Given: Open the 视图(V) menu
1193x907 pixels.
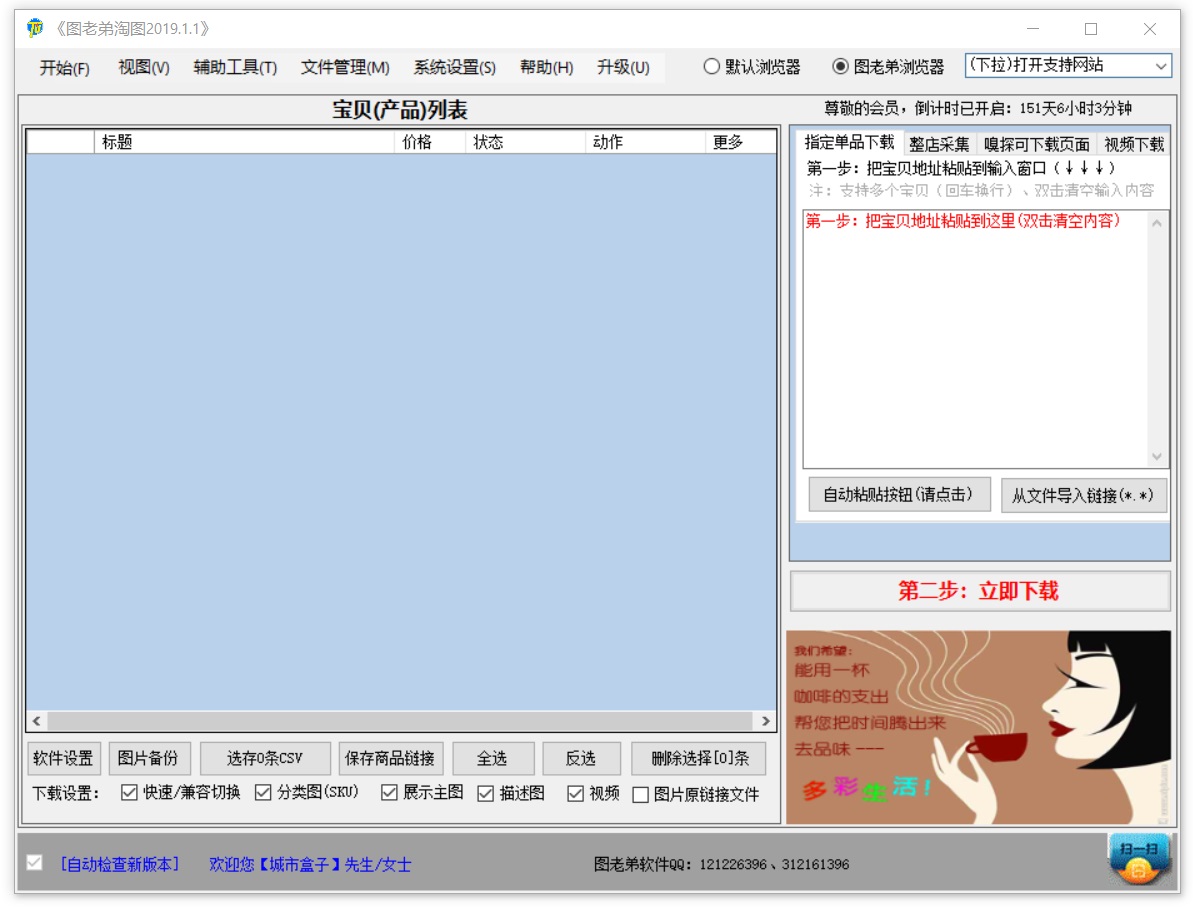Looking at the screenshot, I should [144, 68].
